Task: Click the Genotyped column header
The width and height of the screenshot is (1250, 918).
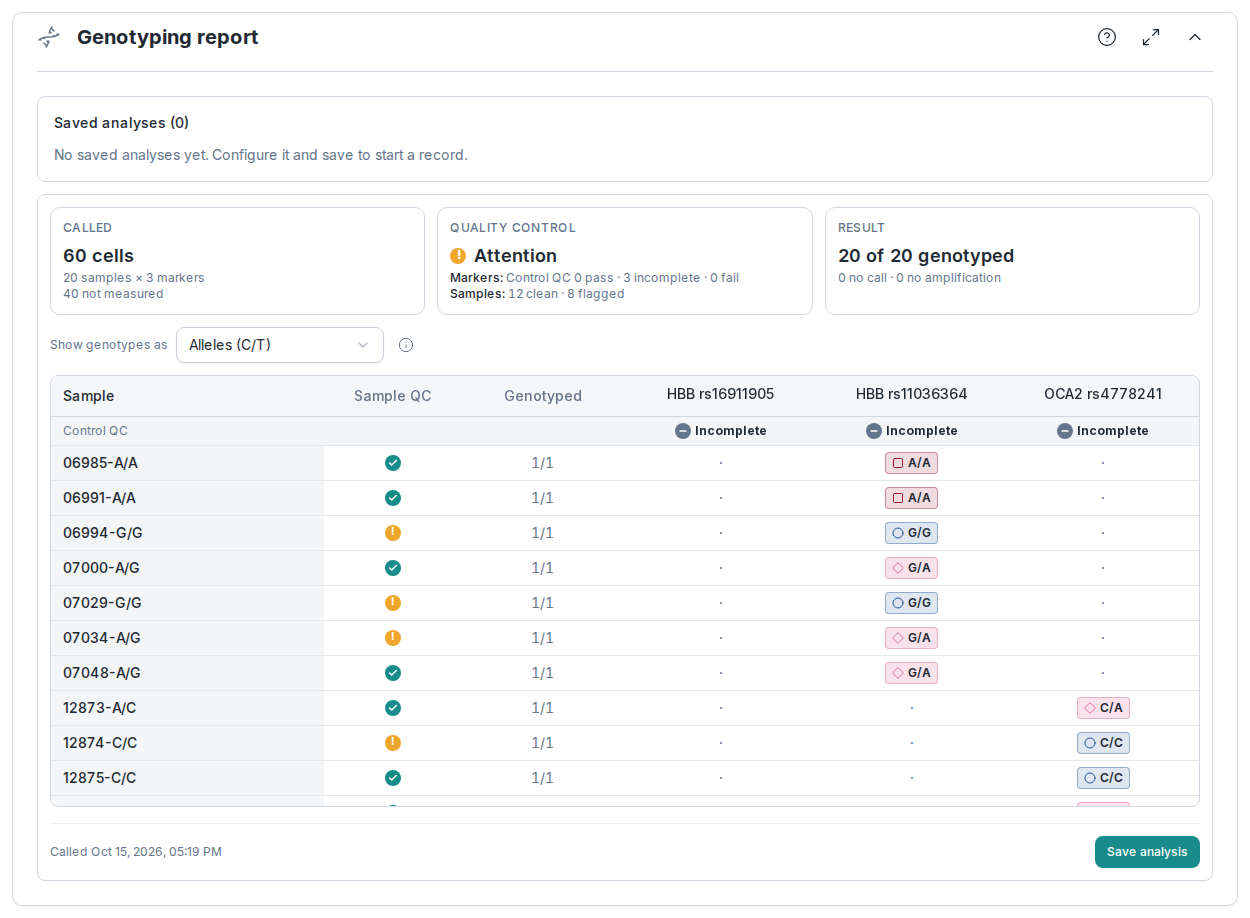Action: pos(543,396)
